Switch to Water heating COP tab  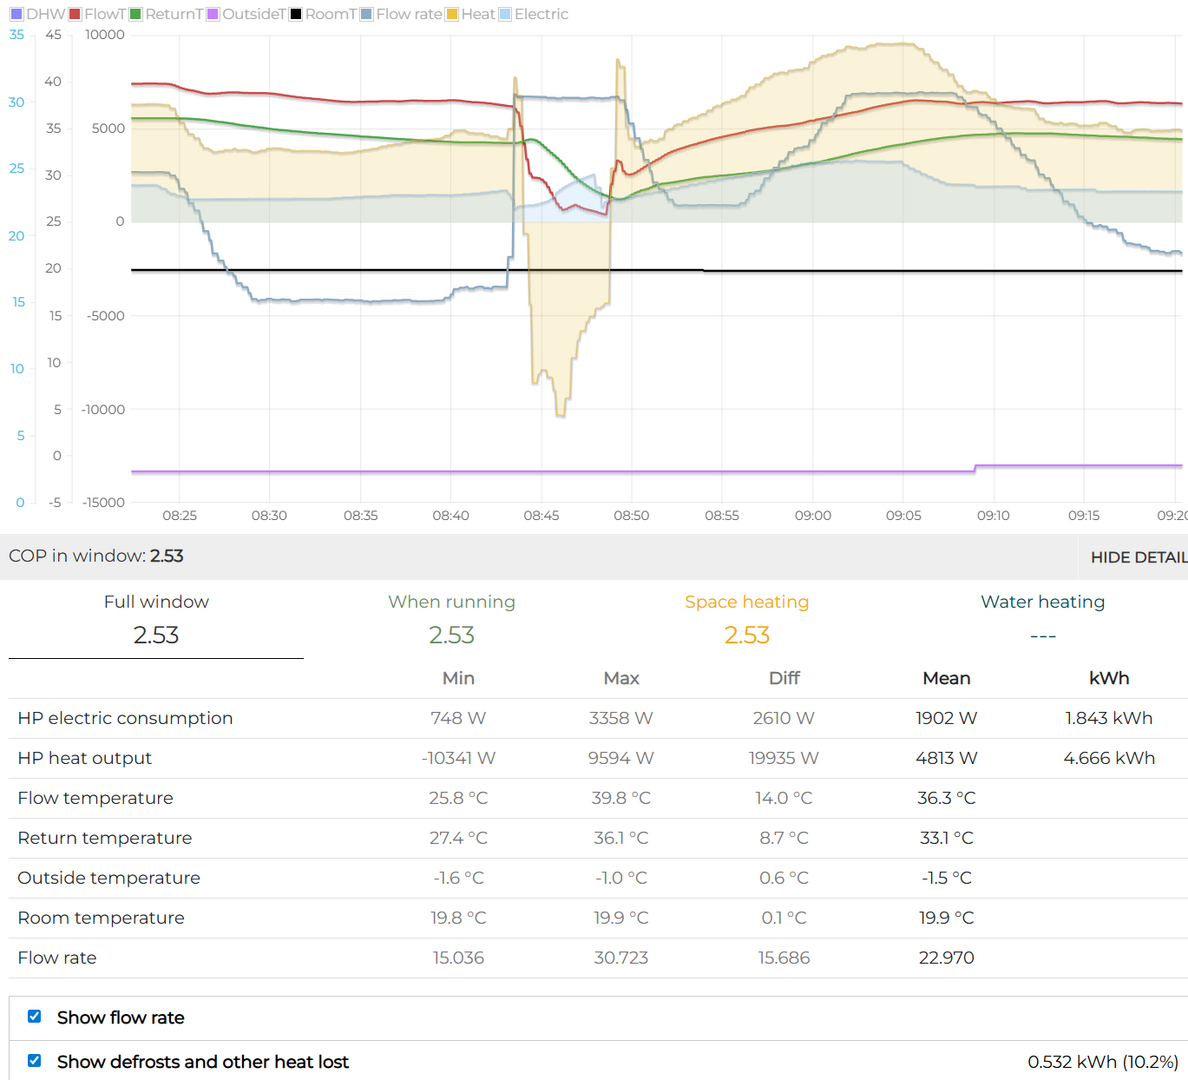[x=1042, y=618]
